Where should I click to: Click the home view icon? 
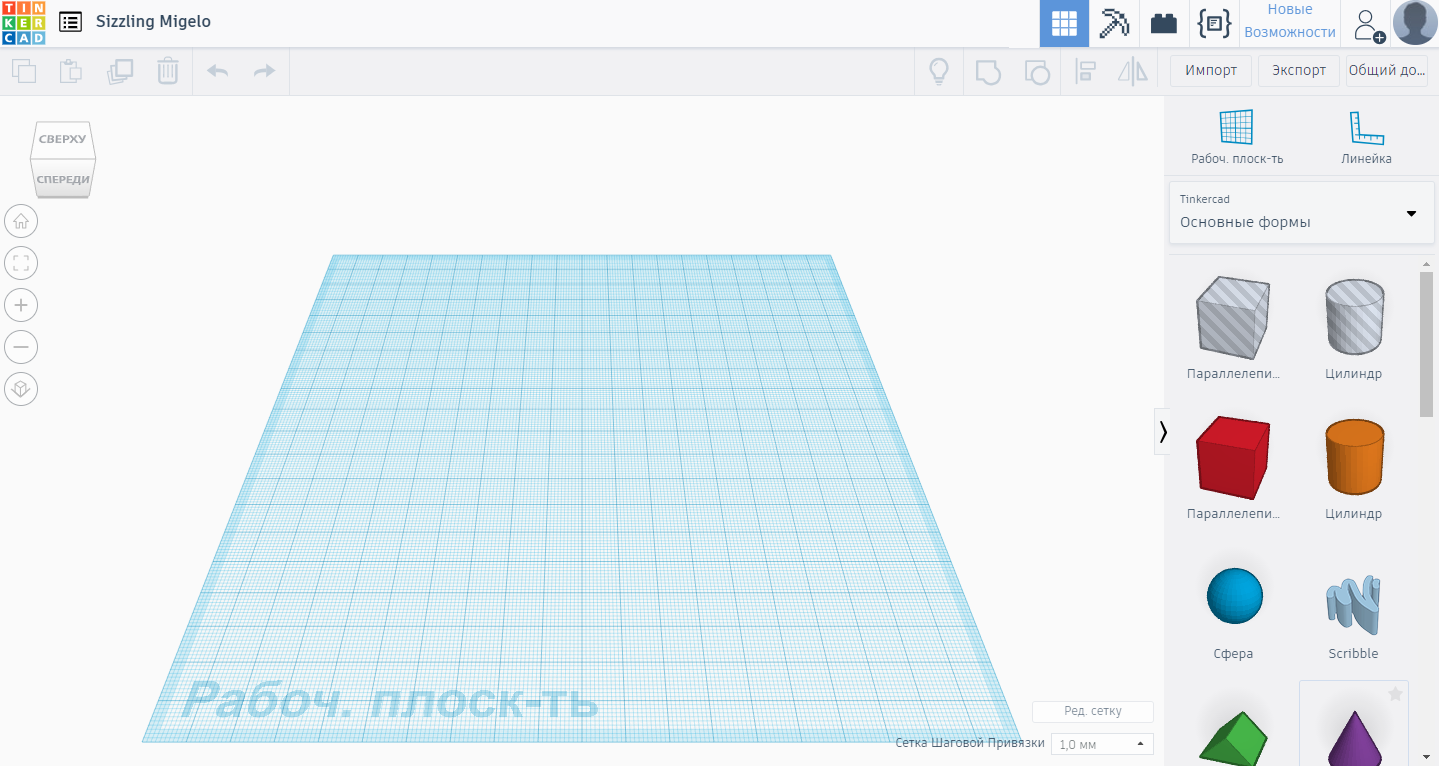20,221
